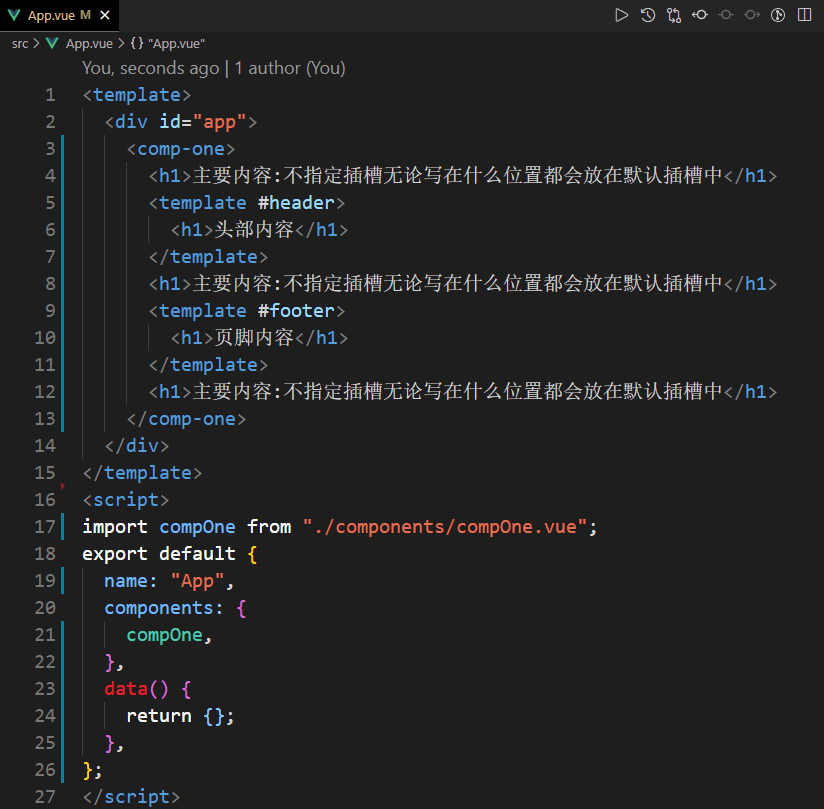Click the opening <comp-one> tag
This screenshot has width=824, height=809.
tap(181, 149)
